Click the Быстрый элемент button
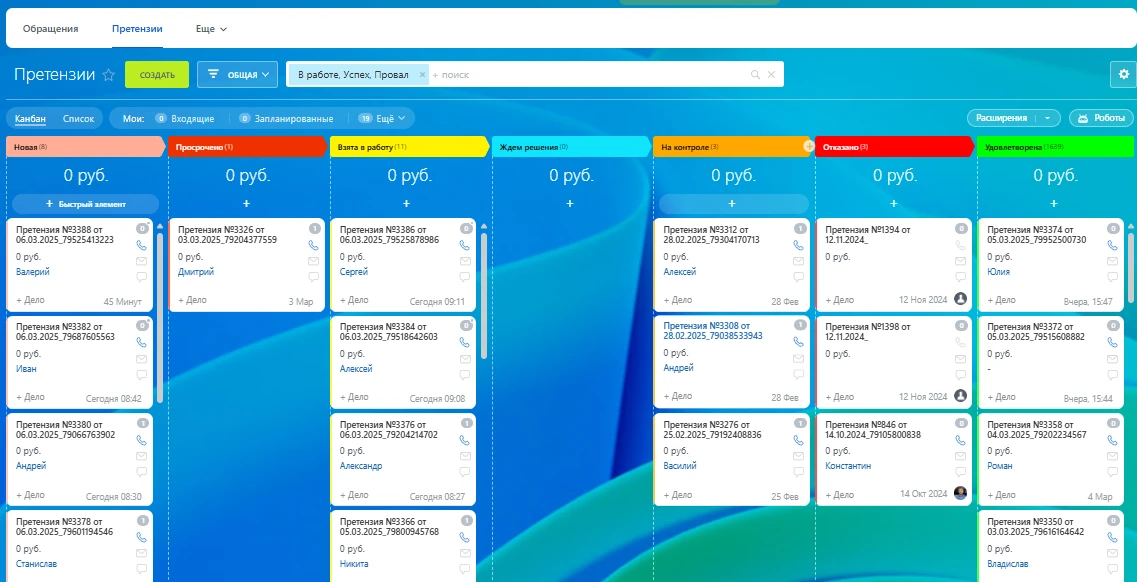This screenshot has width=1137, height=582. pos(86,204)
